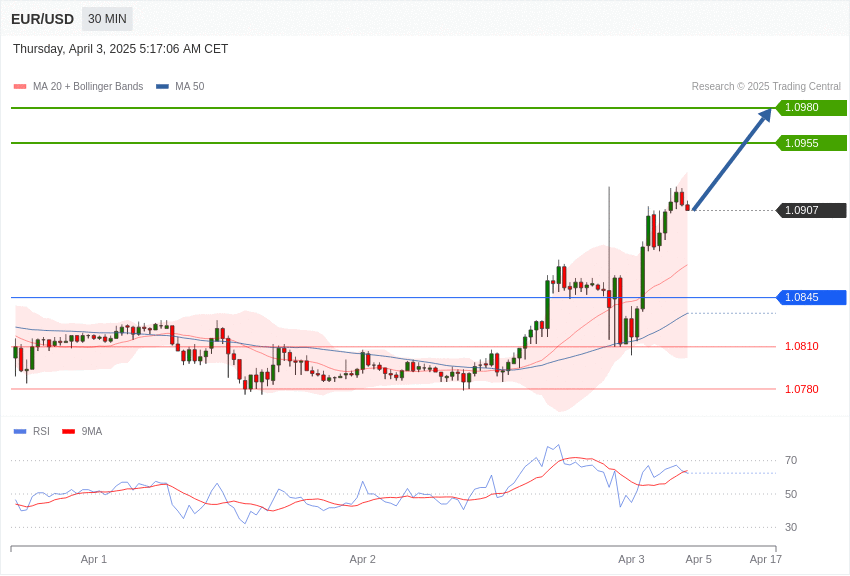Toggle the MA 50 legend label
Viewport: 850px width, 576px height.
tap(189, 87)
